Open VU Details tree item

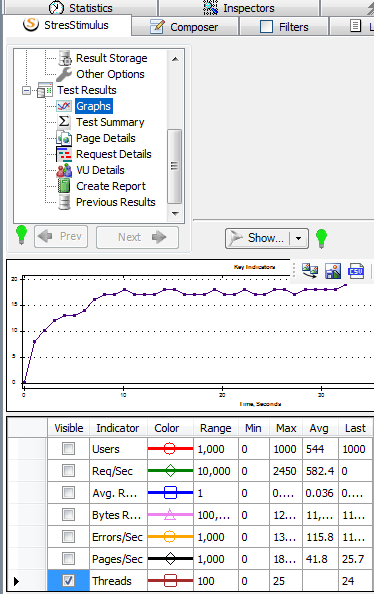100,170
